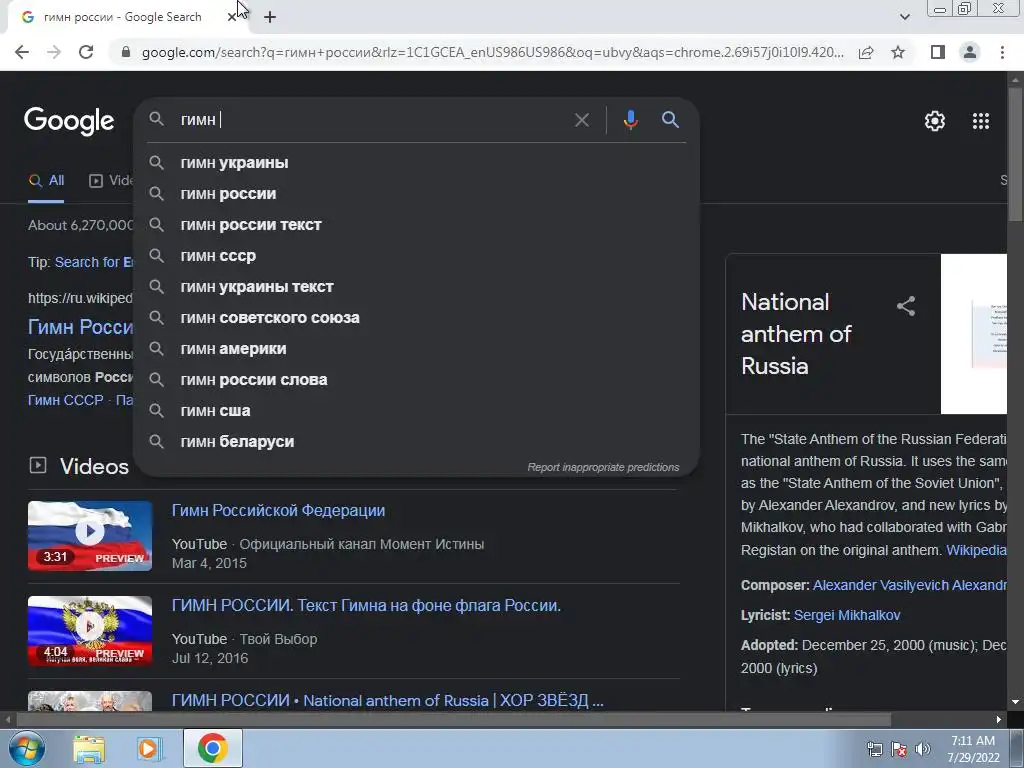Choose suggestion гимн советского союза

coord(416,318)
